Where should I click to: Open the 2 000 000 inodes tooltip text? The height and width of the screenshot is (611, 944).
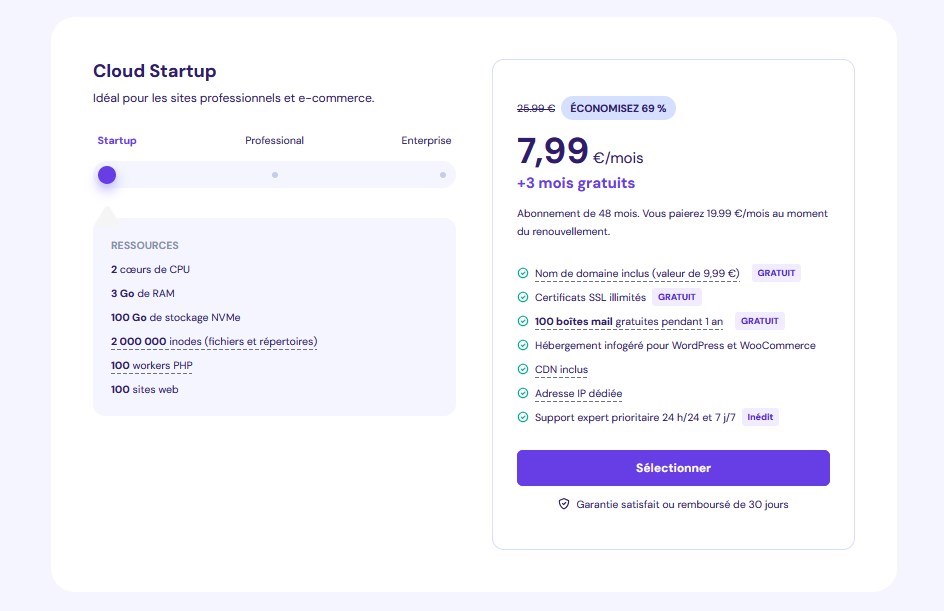[x=214, y=341]
